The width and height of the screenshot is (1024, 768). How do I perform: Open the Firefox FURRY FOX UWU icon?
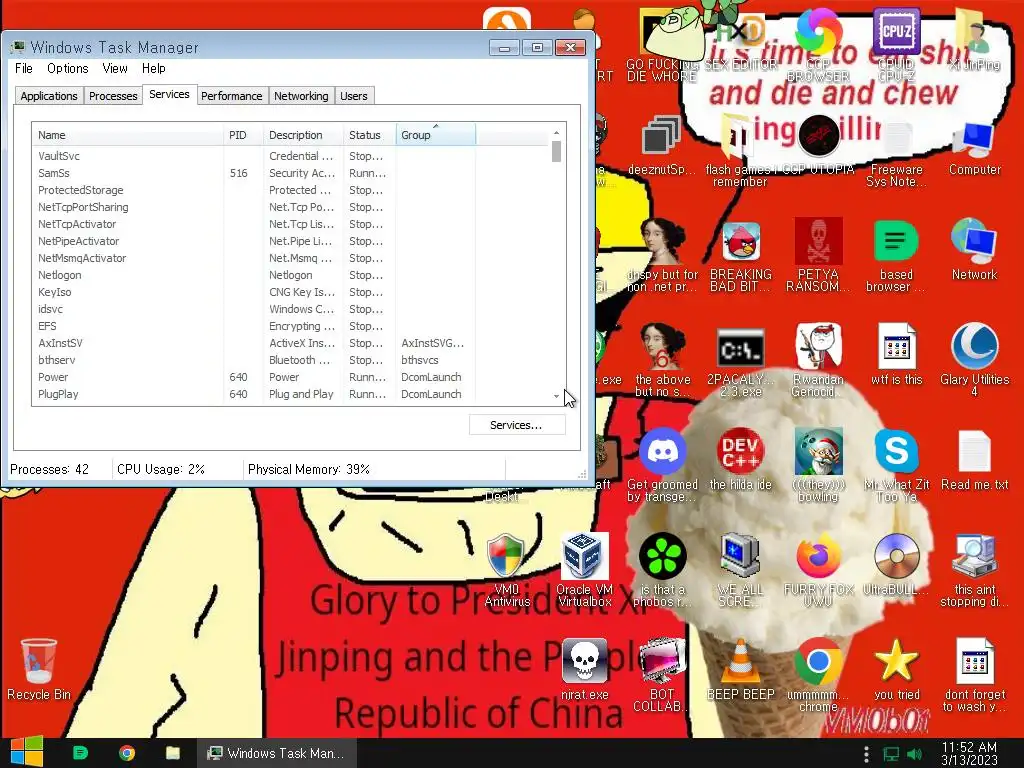[818, 570]
